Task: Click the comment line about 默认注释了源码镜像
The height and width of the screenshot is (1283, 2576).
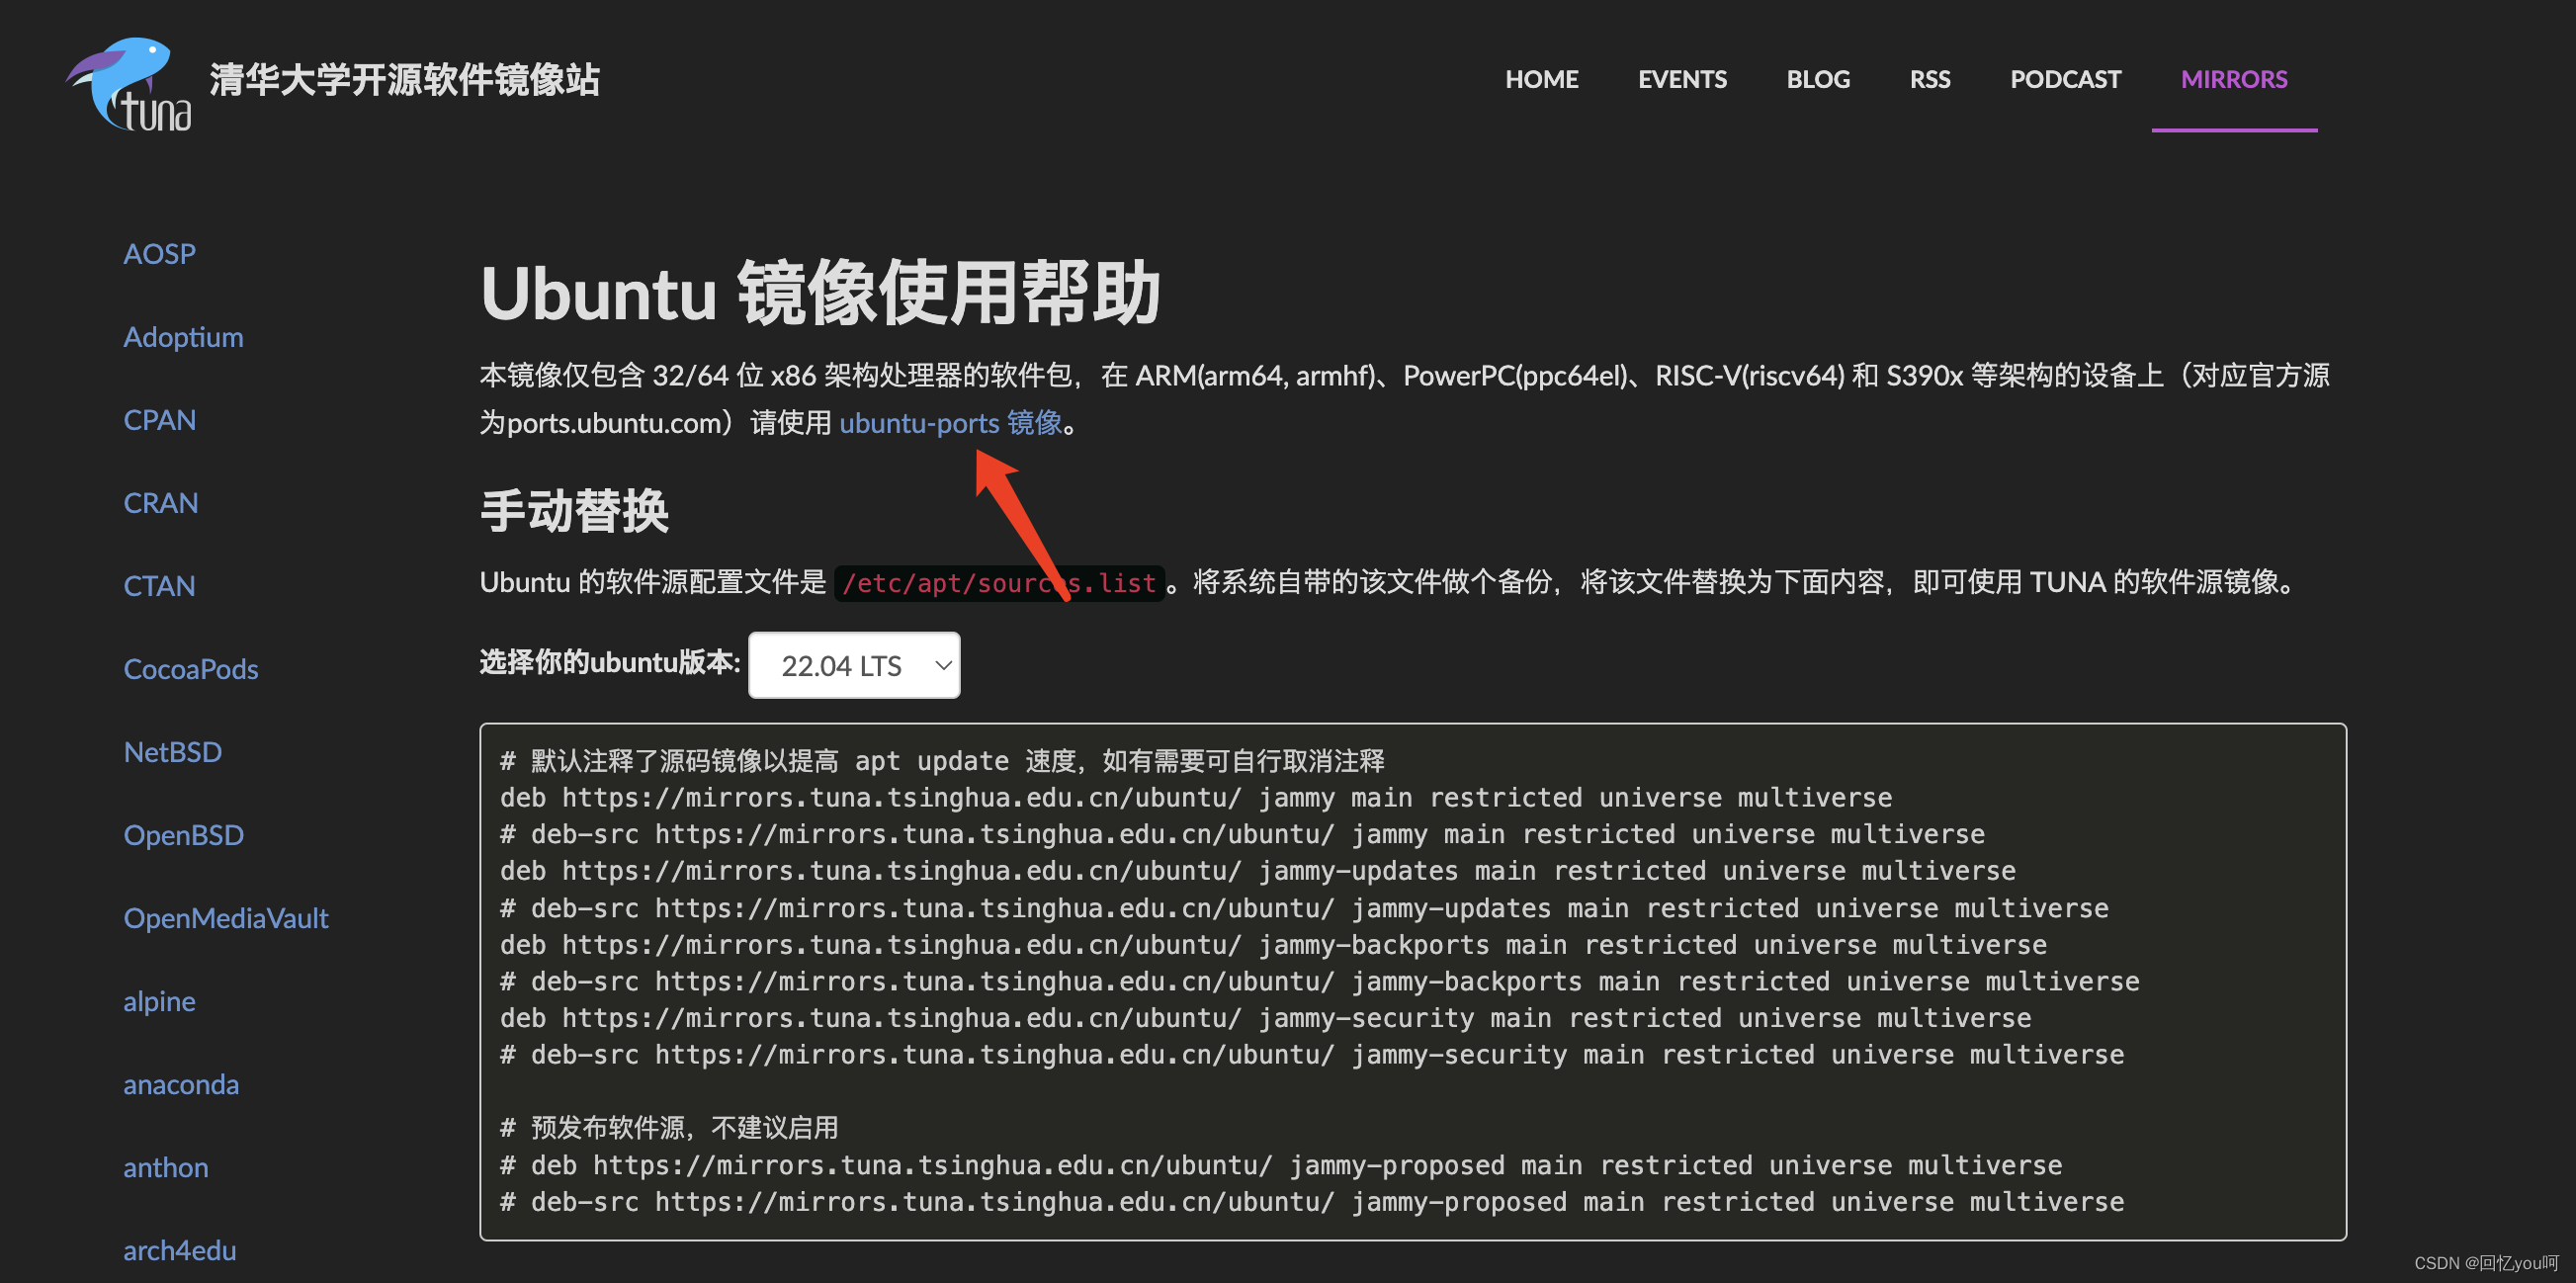Action: pyautogui.click(x=942, y=761)
